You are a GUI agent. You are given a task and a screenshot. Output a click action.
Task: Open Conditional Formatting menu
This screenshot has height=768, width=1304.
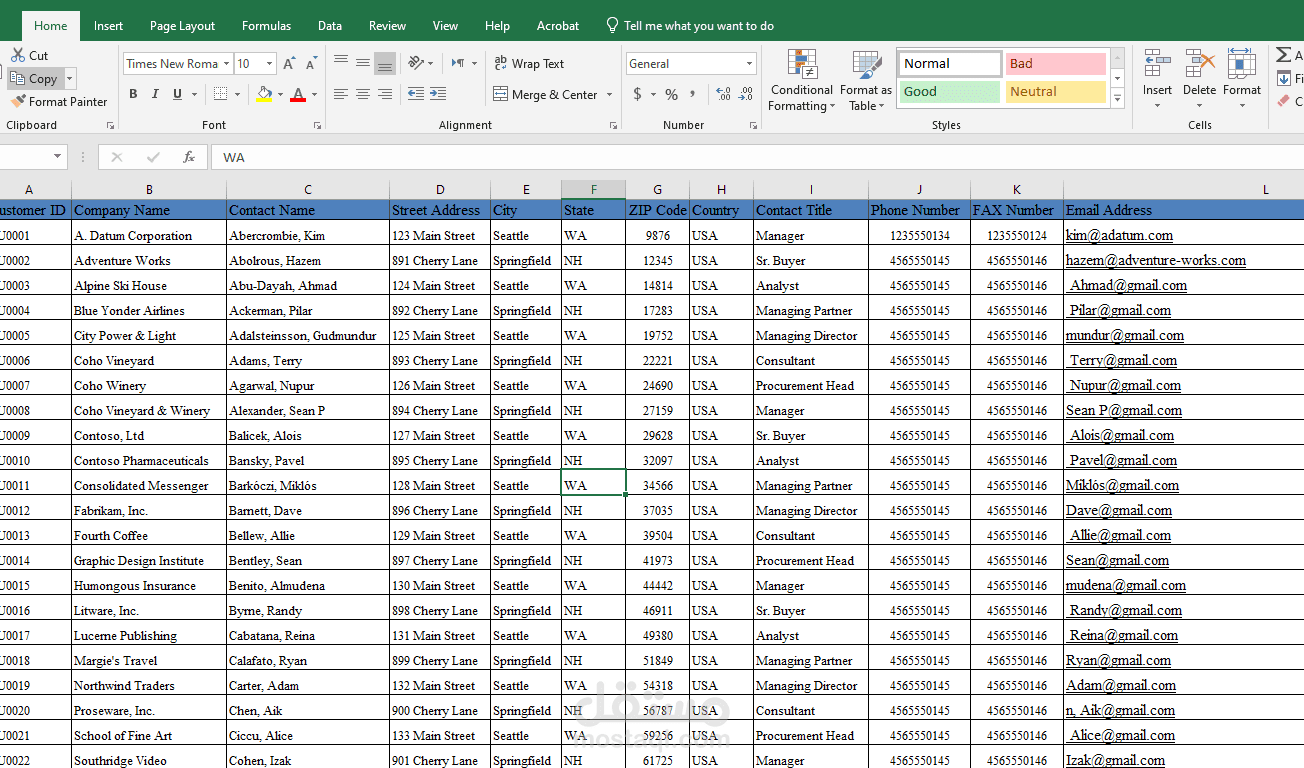coord(802,80)
